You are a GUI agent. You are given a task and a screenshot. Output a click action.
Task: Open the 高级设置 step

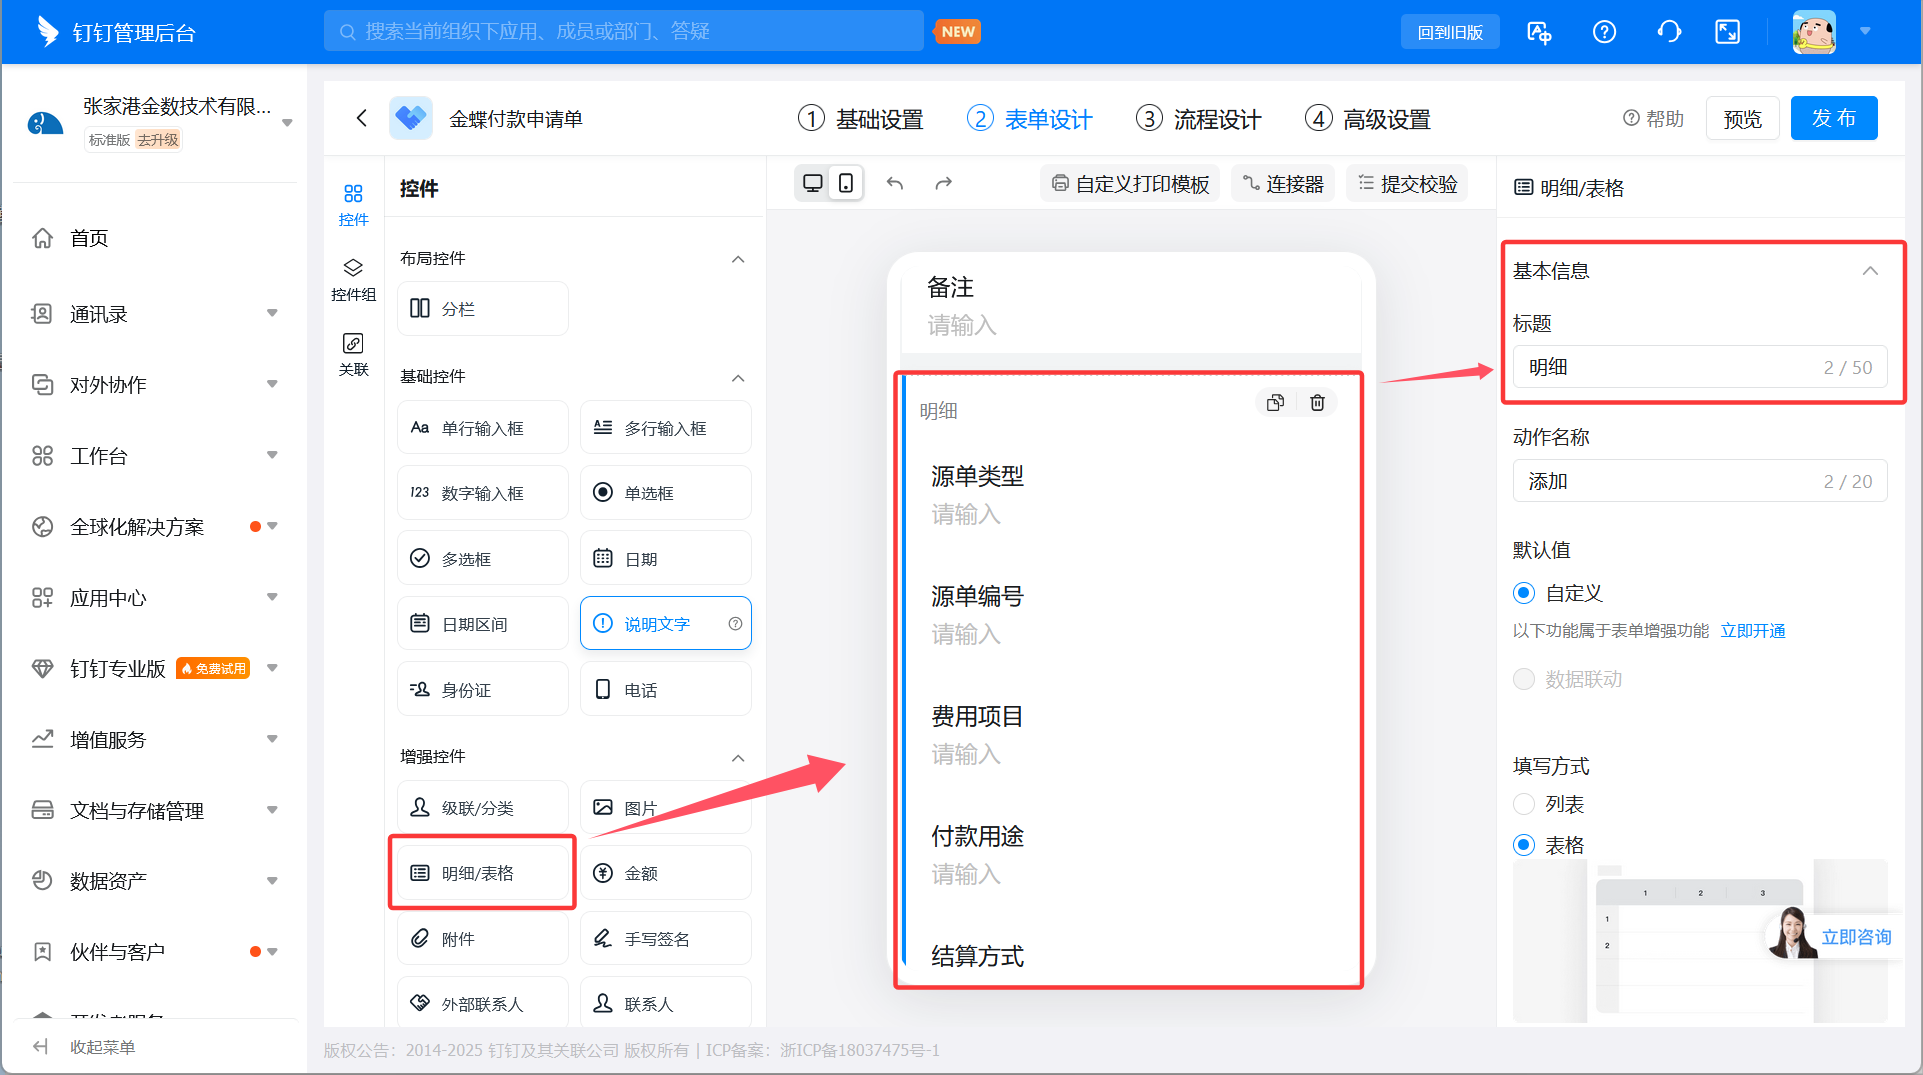click(x=1368, y=118)
